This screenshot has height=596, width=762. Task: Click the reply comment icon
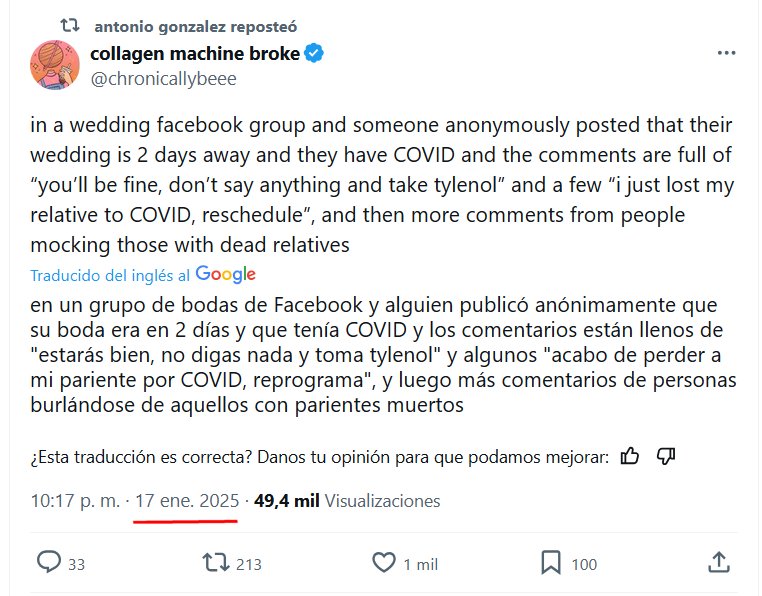coord(49,563)
